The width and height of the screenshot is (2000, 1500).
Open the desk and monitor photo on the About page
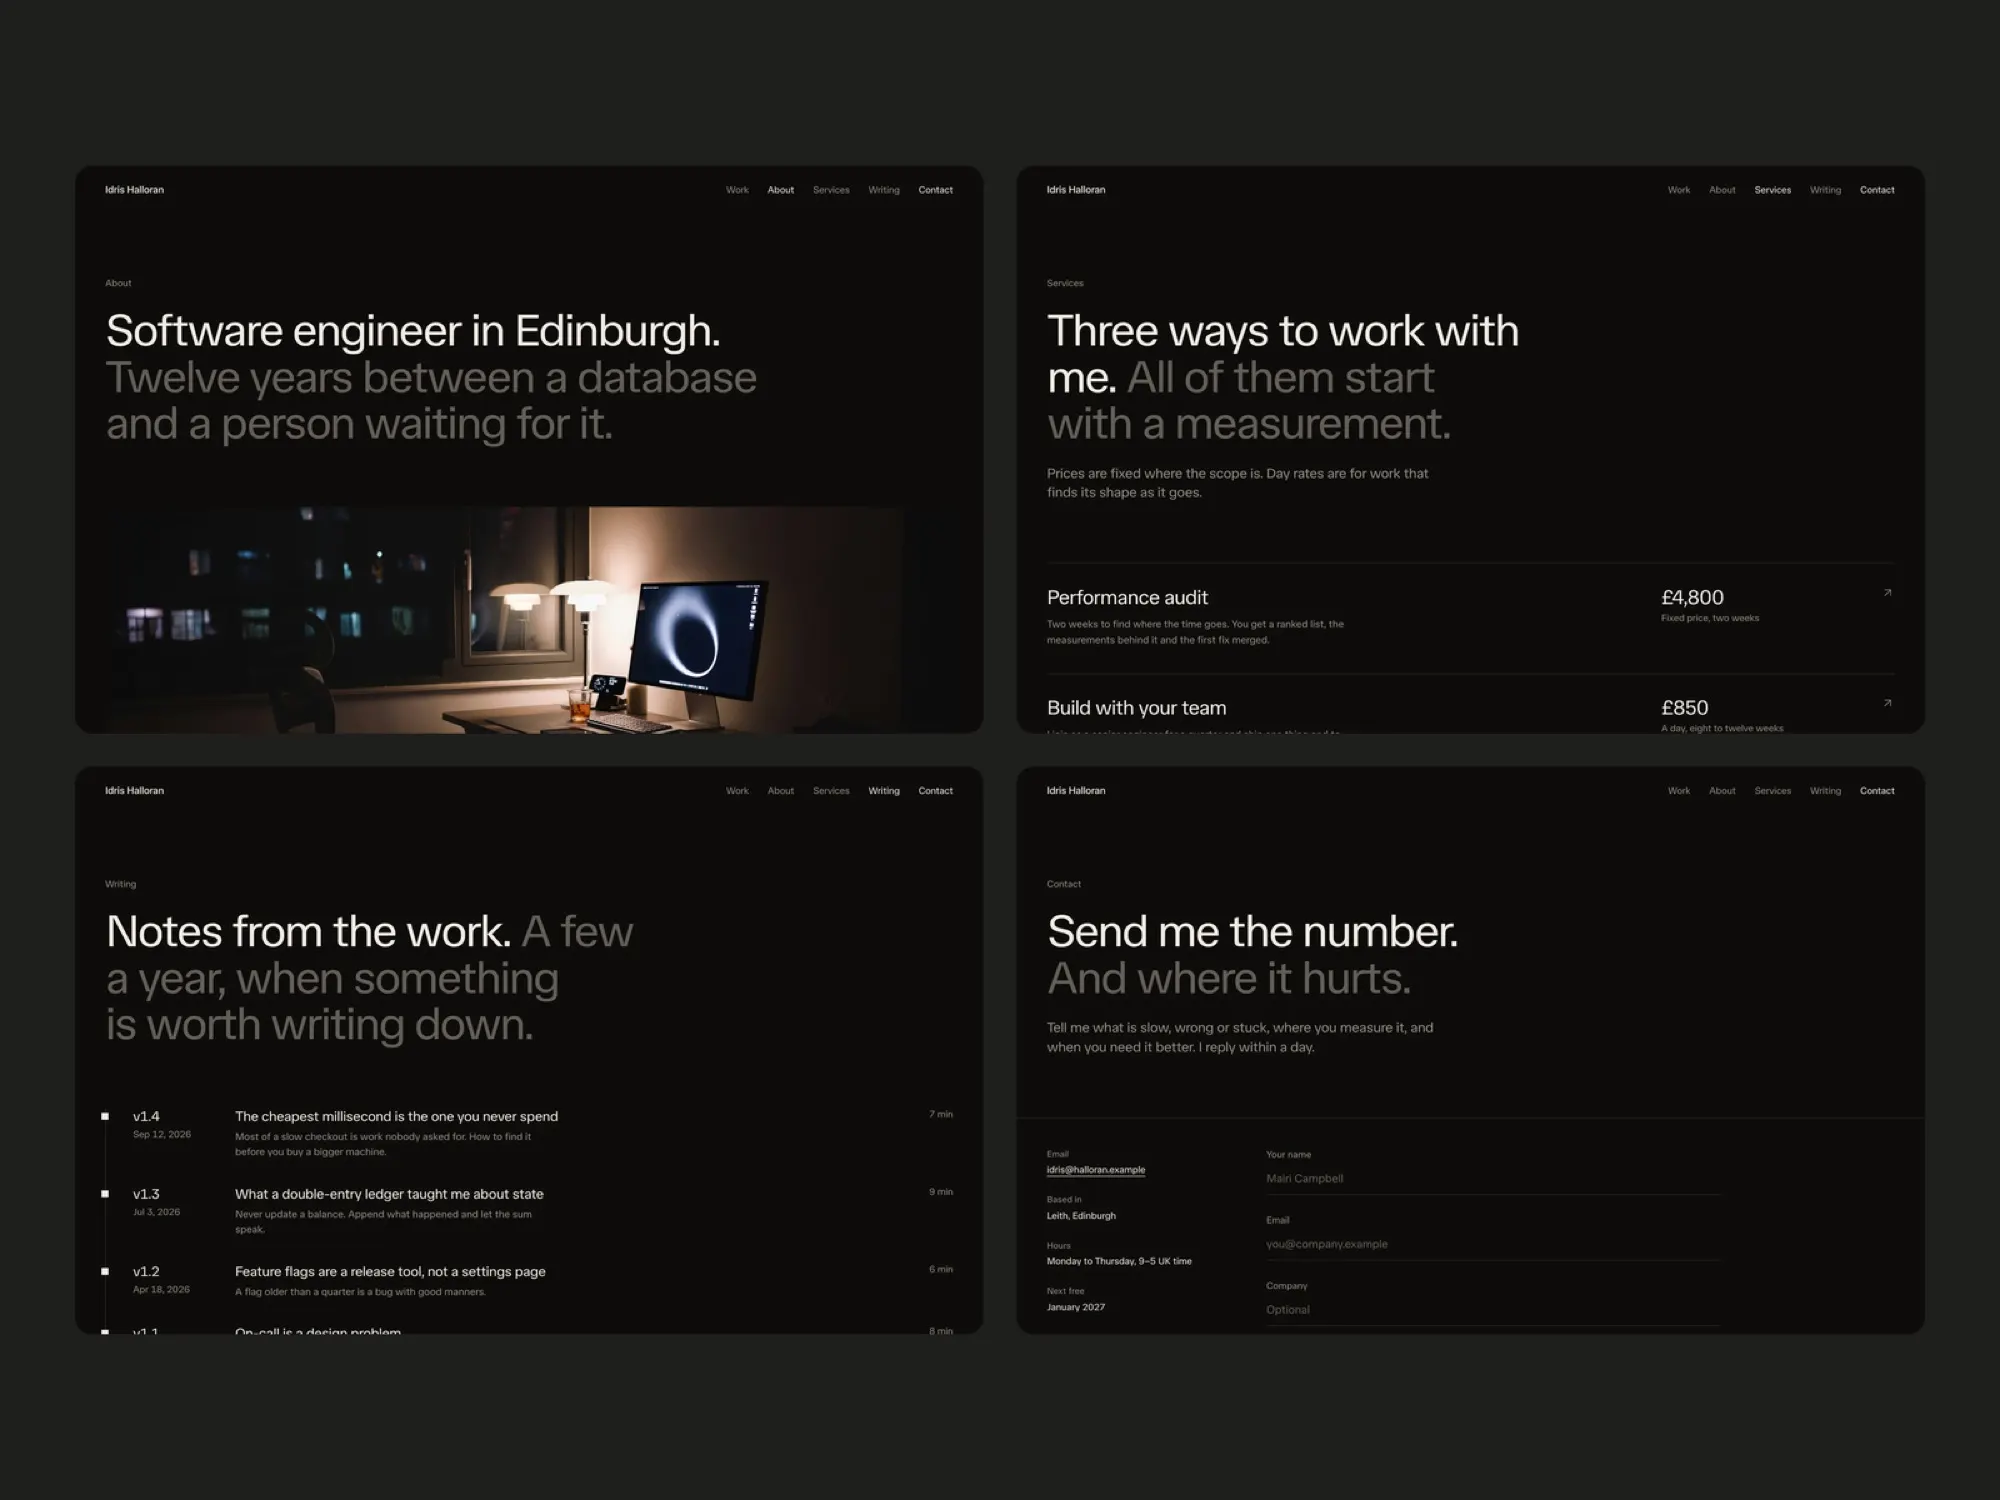(x=529, y=619)
